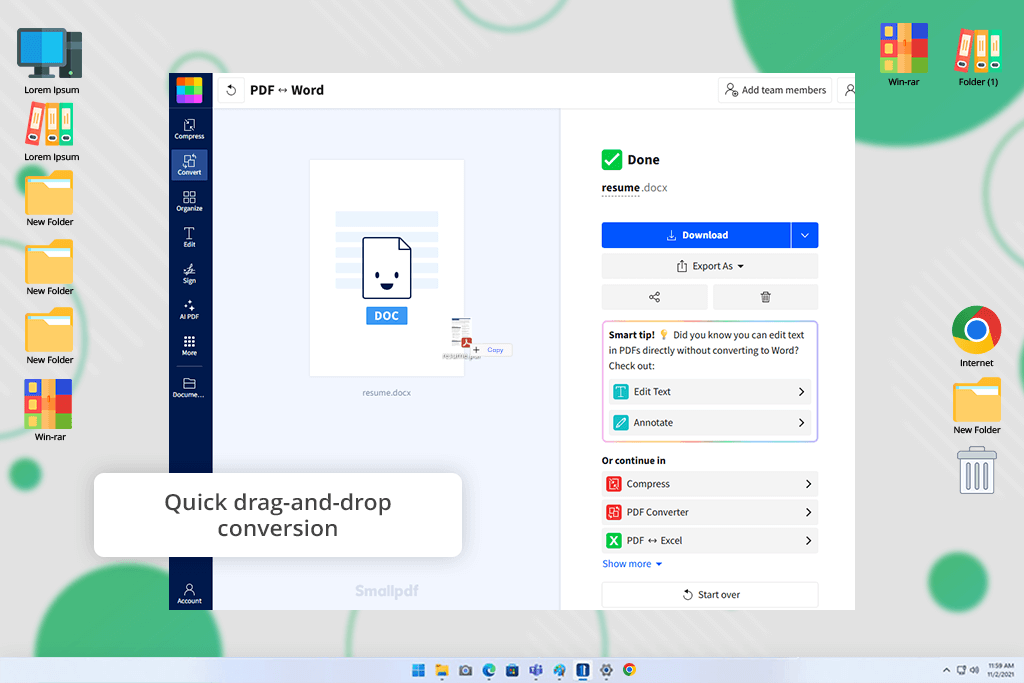Open the Download options dropdown arrow
The image size is (1024, 683).
(805, 235)
